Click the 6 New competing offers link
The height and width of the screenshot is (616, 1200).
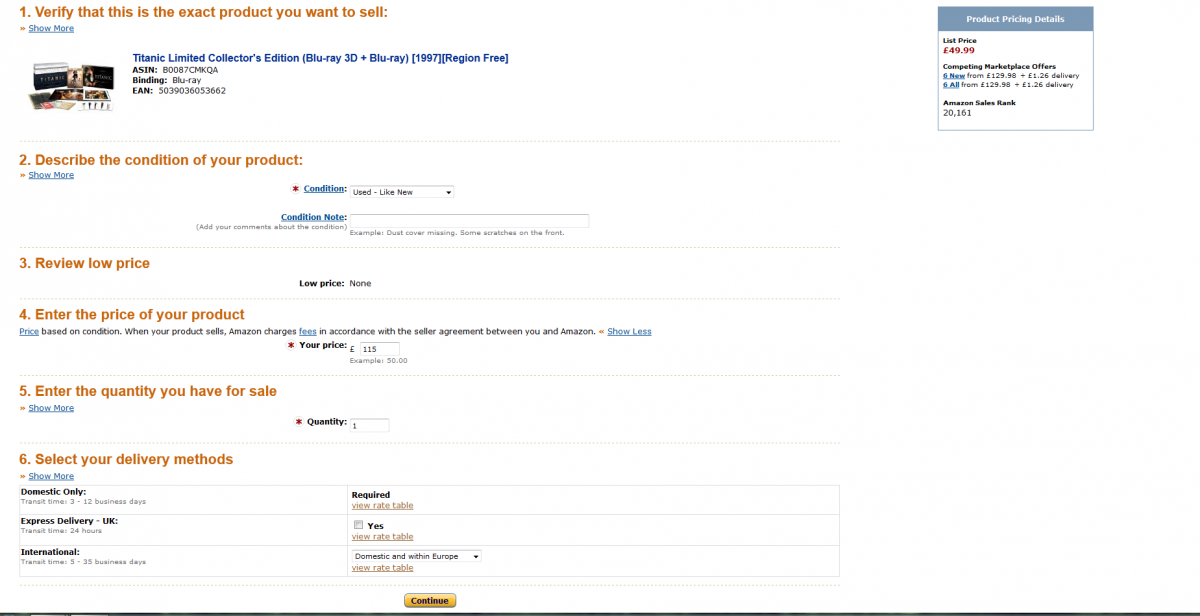(x=954, y=76)
